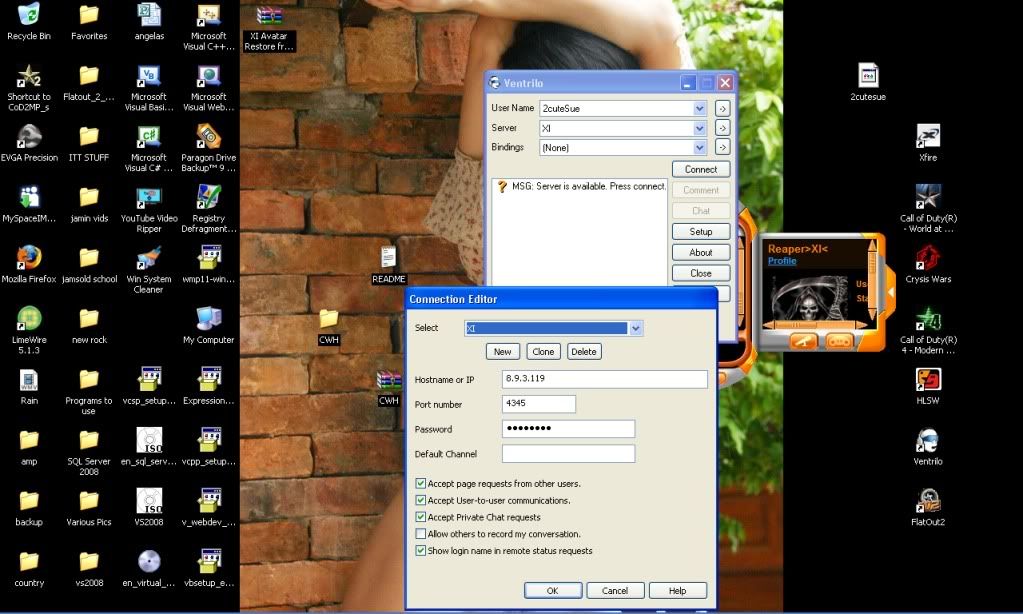
Task: Open the Bindings dropdown in Ventrilo
Action: click(x=699, y=147)
